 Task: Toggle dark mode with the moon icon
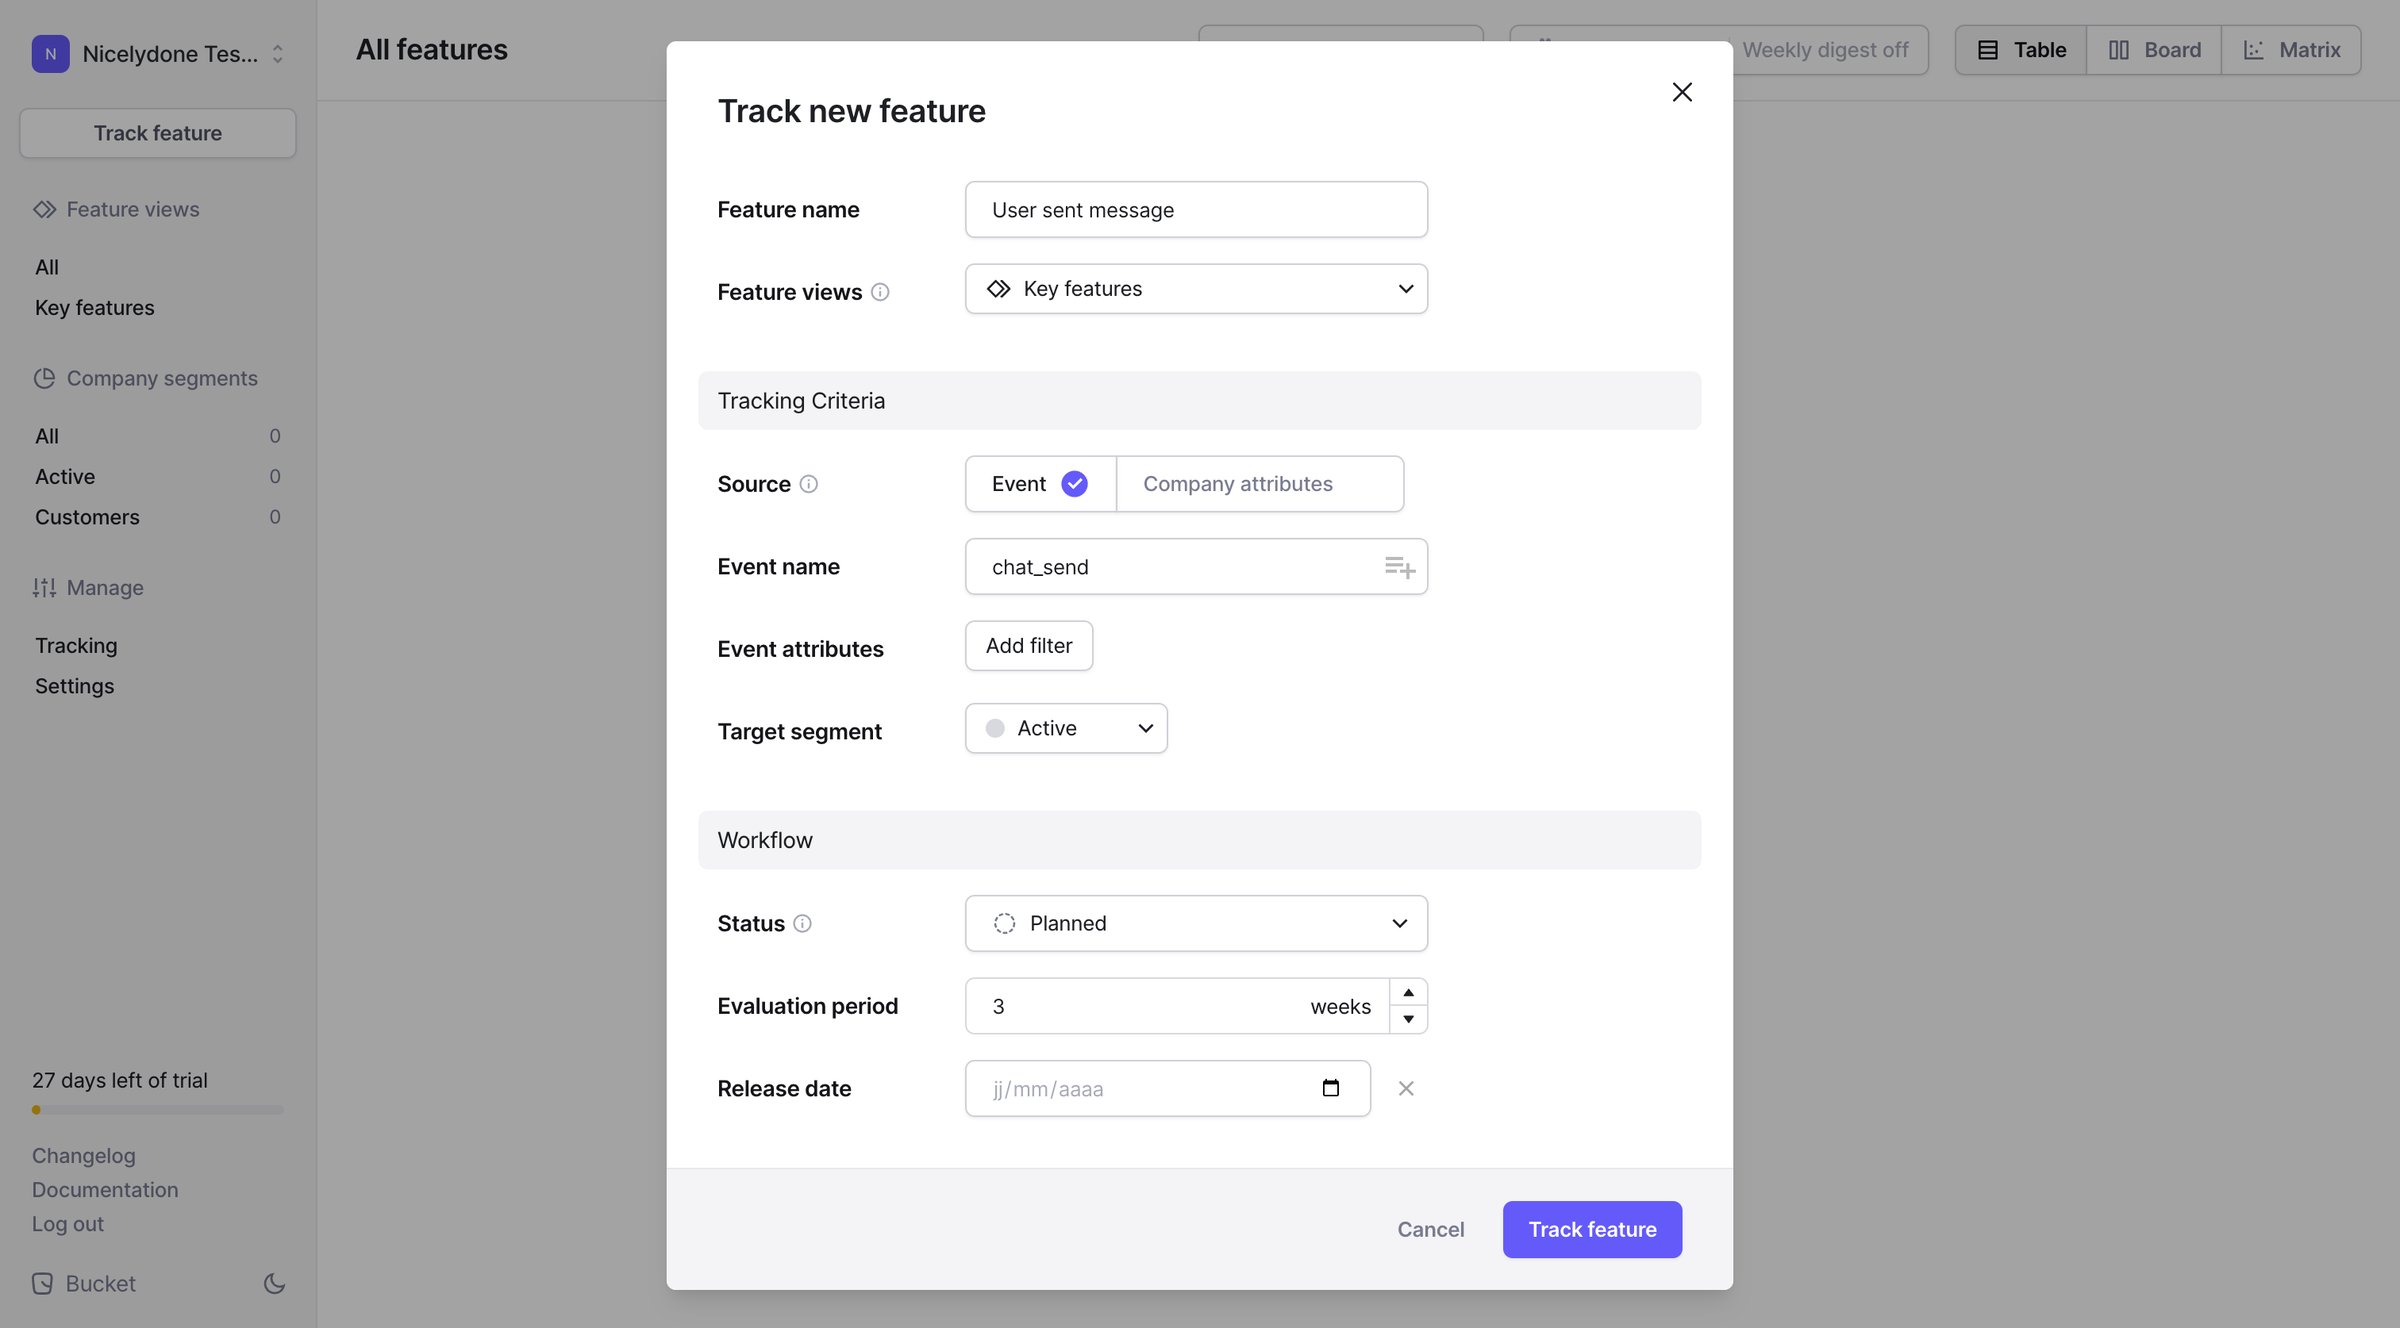pos(274,1283)
